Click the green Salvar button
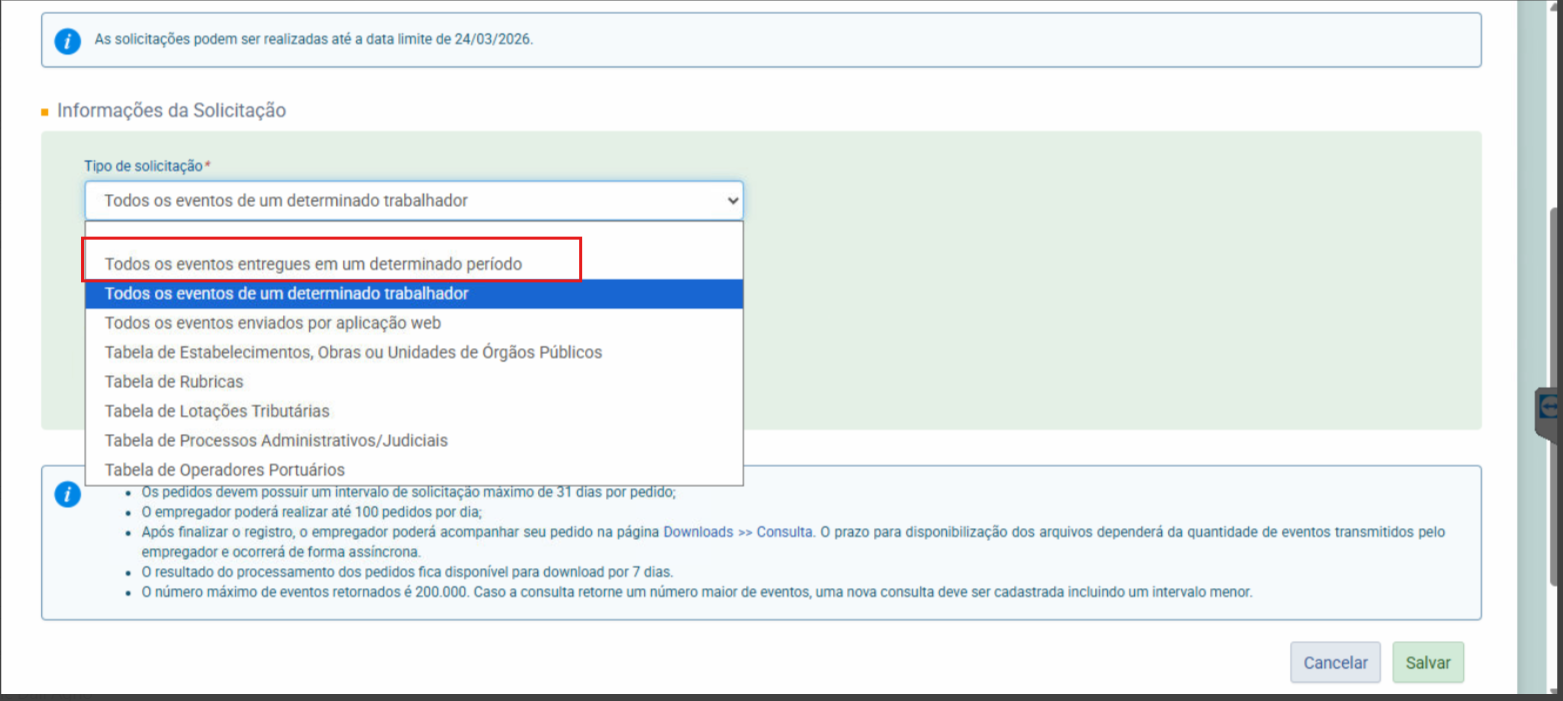 point(1427,662)
